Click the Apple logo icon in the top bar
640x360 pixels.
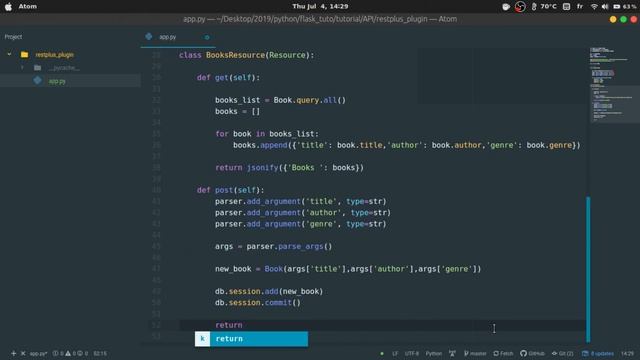tap(8, 7)
